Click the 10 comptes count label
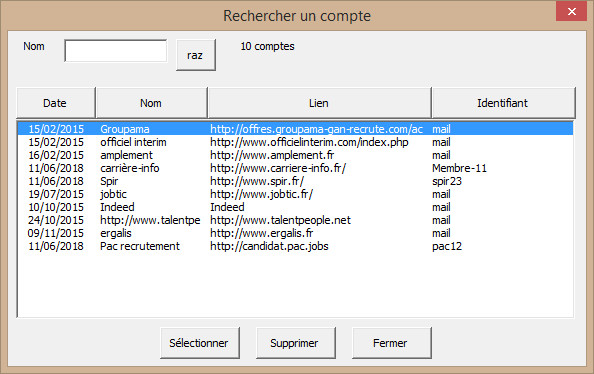 (267, 46)
